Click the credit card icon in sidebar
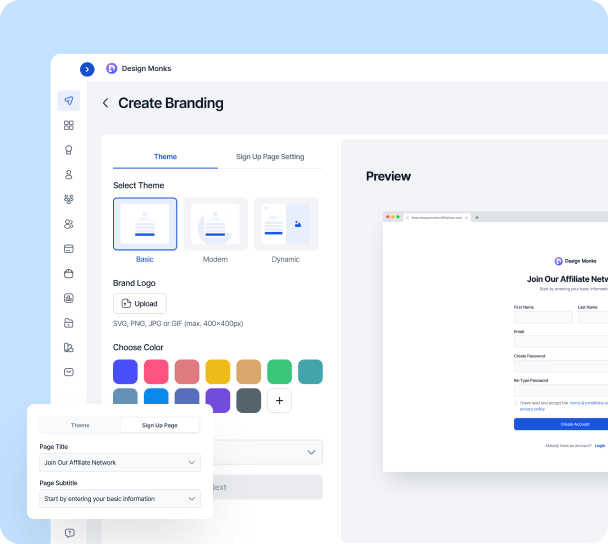Viewport: 608px width, 544px height. tap(68, 249)
